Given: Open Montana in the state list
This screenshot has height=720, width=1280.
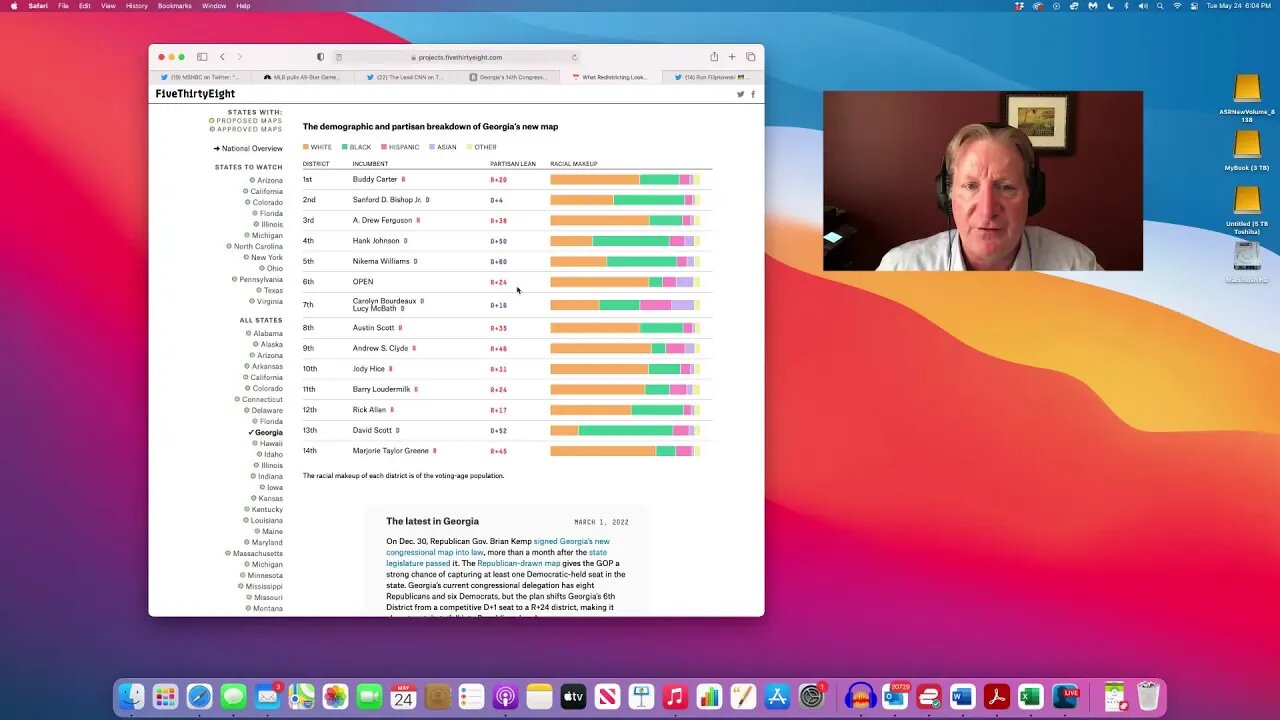Looking at the screenshot, I should [x=265, y=609].
